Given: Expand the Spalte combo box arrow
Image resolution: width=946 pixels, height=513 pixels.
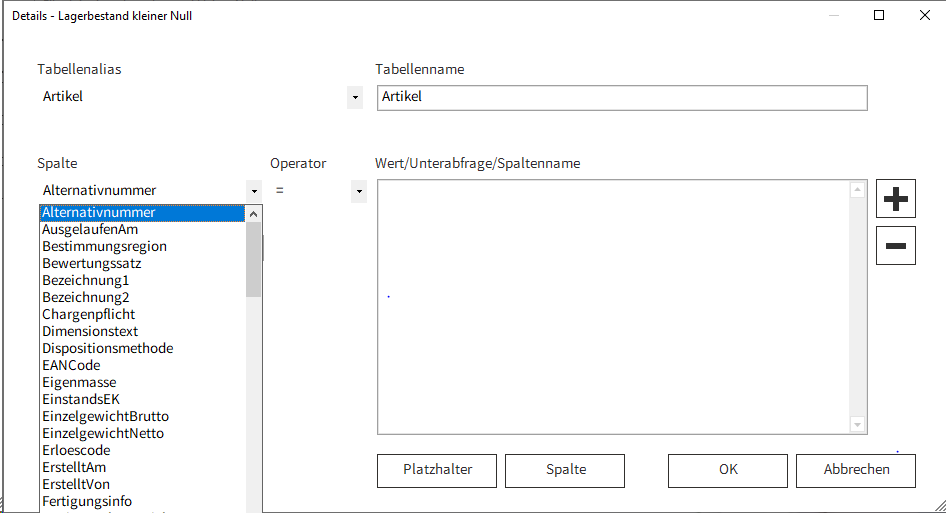Looking at the screenshot, I should 254,191.
